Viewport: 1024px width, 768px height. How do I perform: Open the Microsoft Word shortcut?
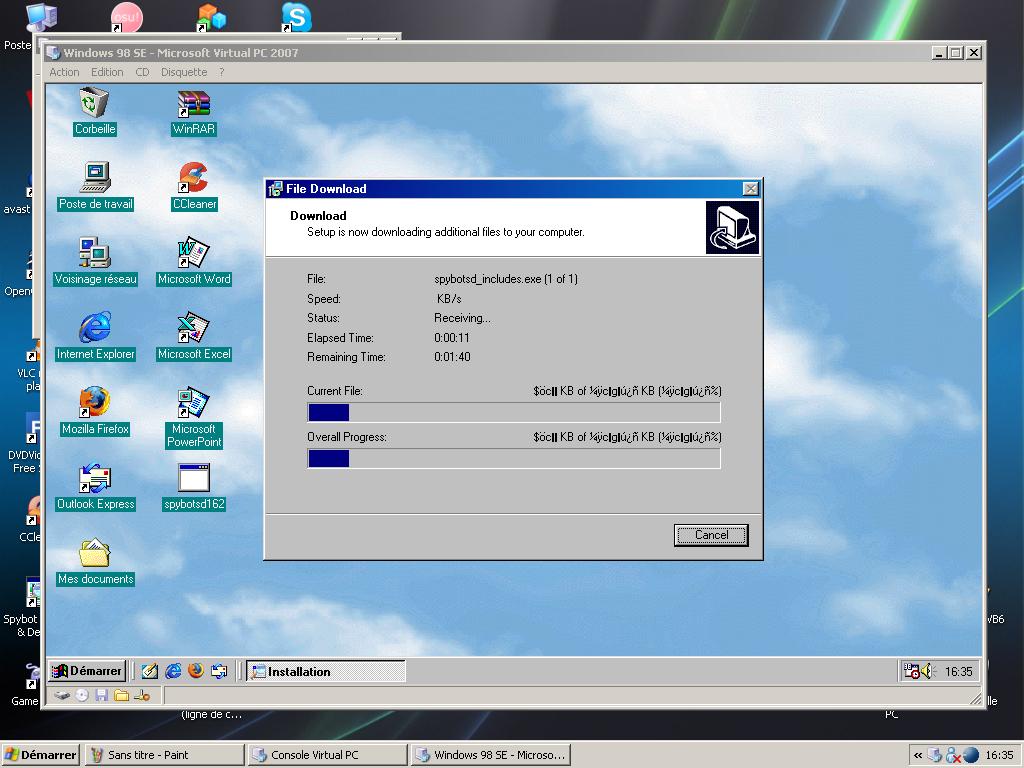tap(193, 253)
